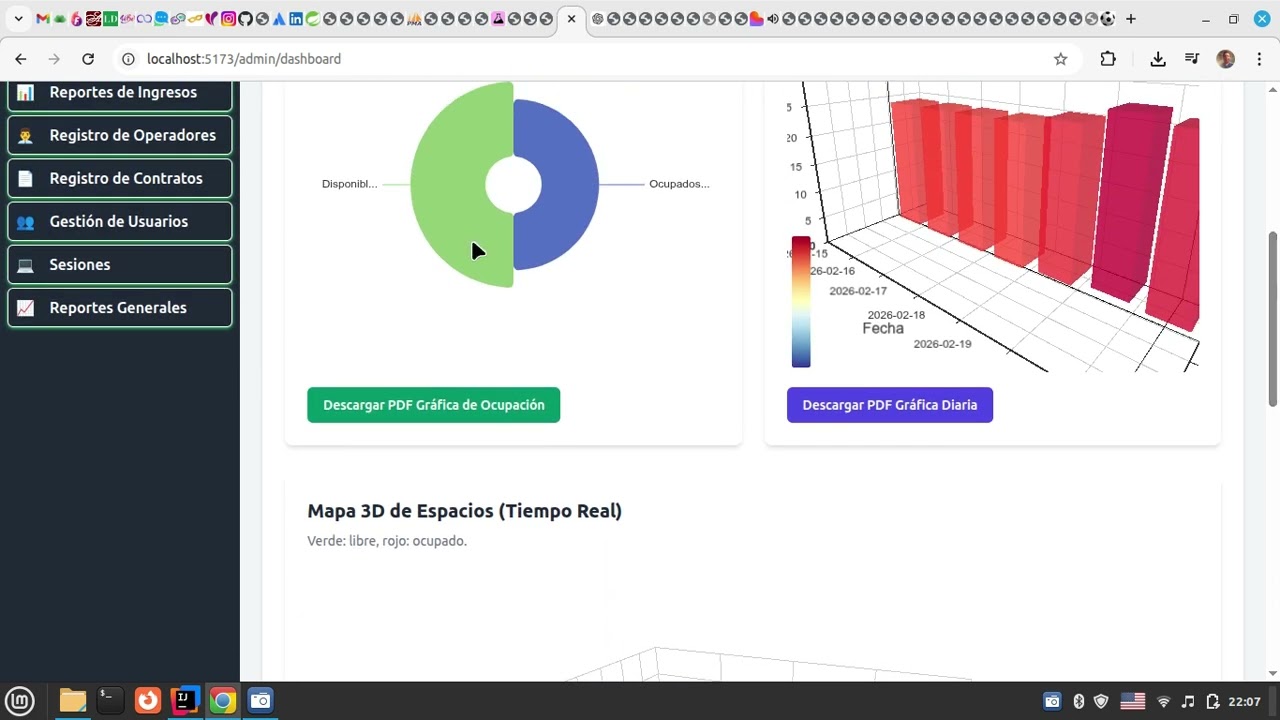Click the 'Verde: libre, rojo: ocupado.' legend text
This screenshot has width=1280, height=720.
(387, 541)
